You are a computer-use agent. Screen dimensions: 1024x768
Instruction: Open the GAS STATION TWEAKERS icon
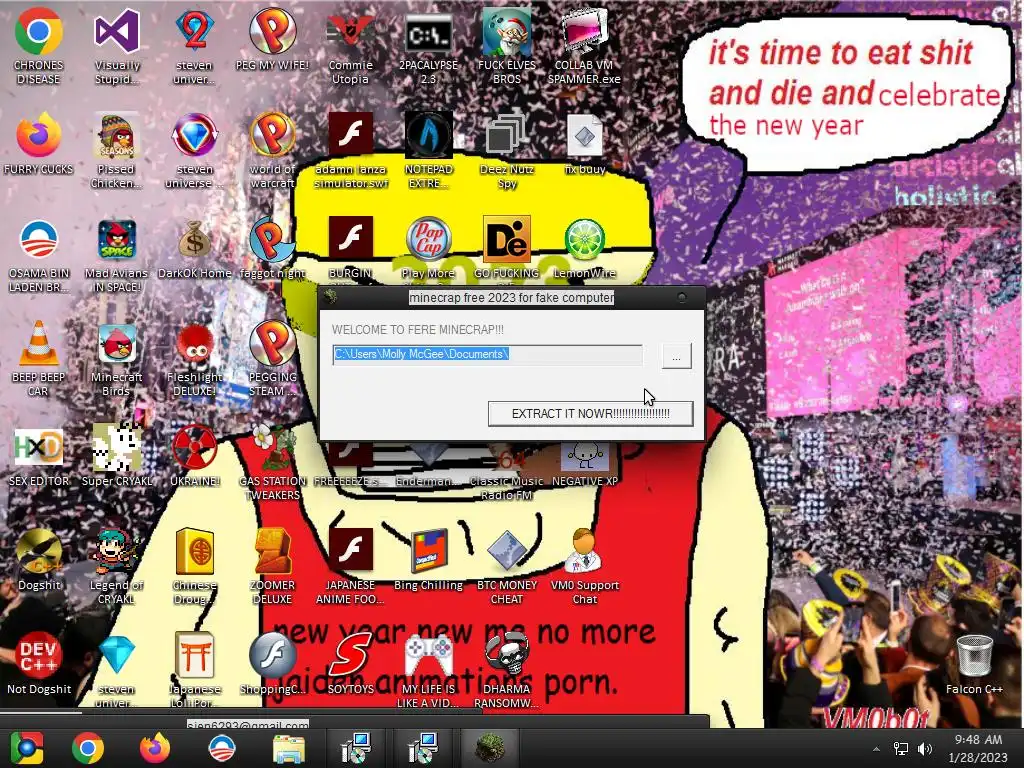click(272, 448)
